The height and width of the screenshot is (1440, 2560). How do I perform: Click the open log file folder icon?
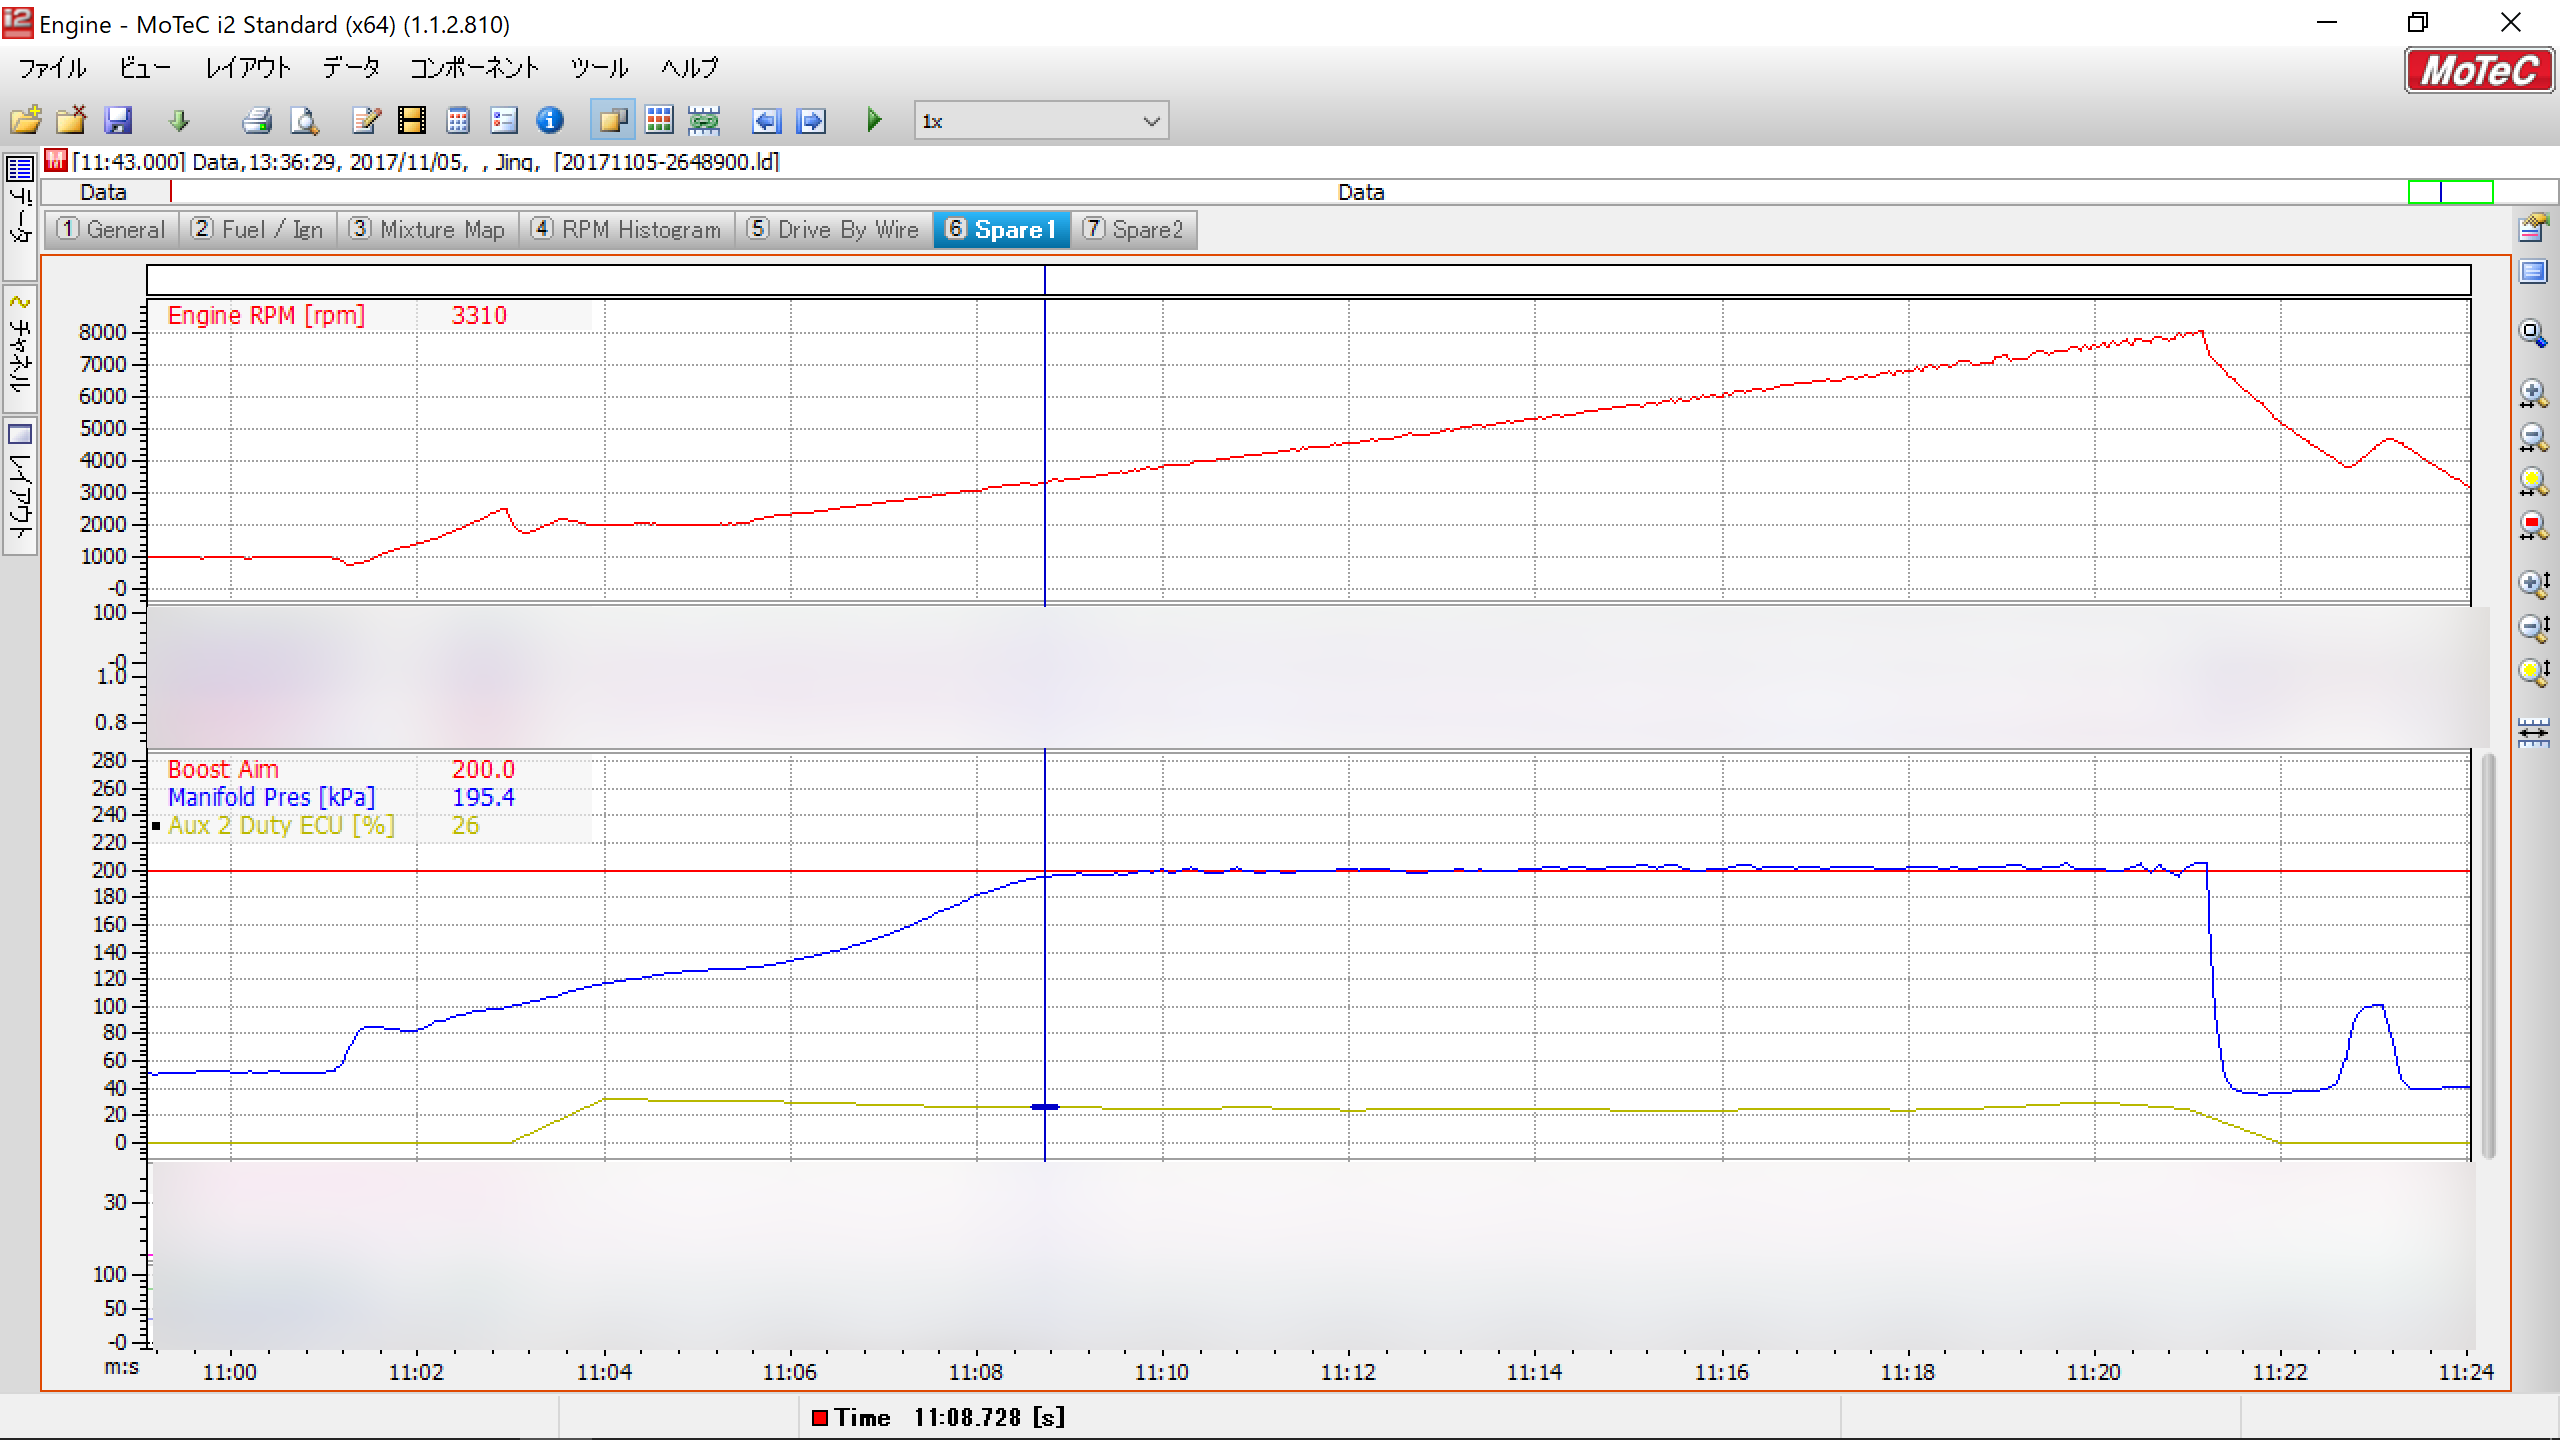26,121
